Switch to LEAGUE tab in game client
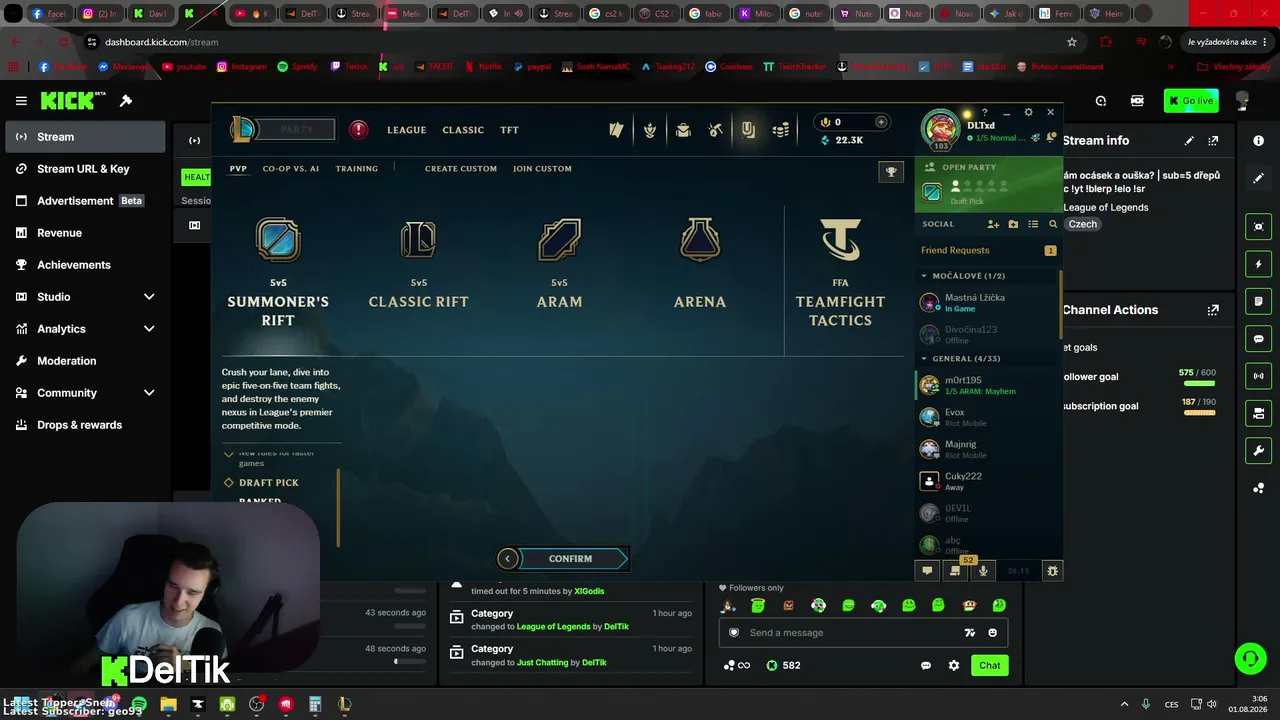 click(x=406, y=130)
